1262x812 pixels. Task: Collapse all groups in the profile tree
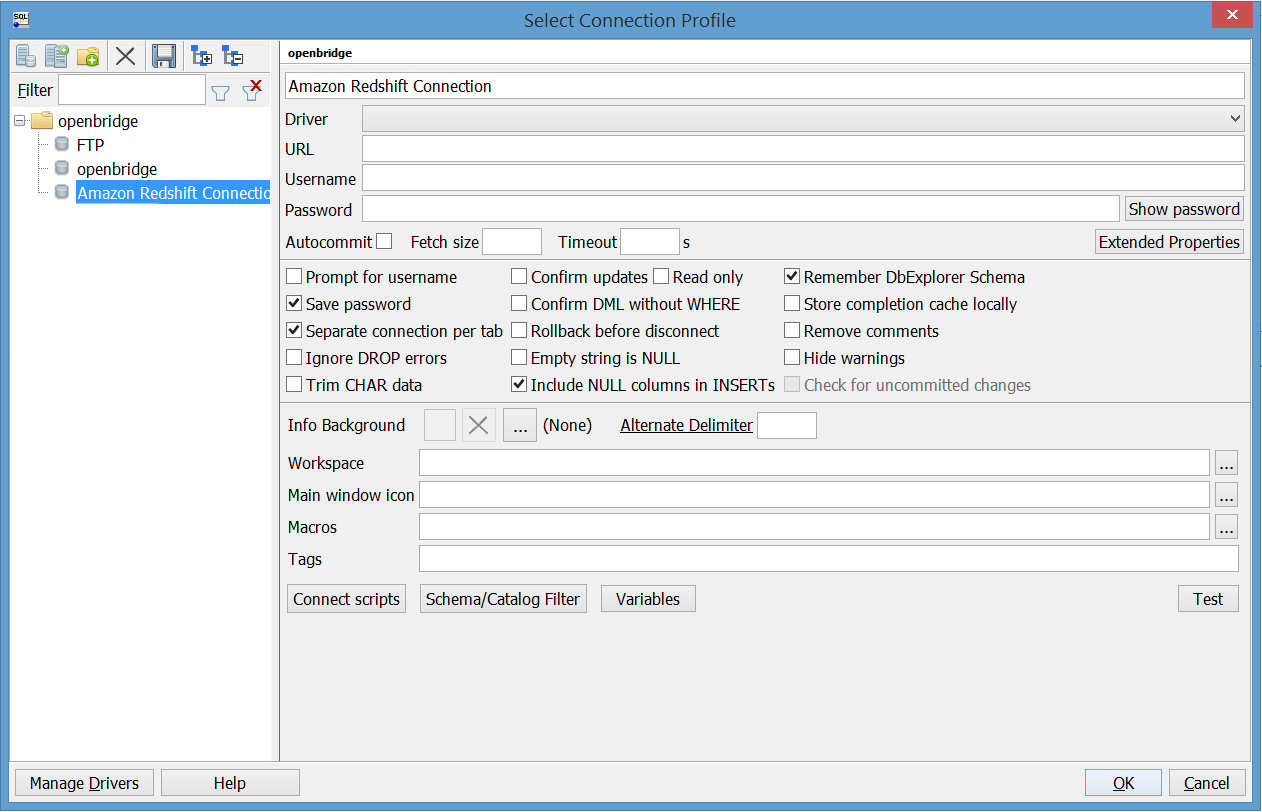point(232,56)
